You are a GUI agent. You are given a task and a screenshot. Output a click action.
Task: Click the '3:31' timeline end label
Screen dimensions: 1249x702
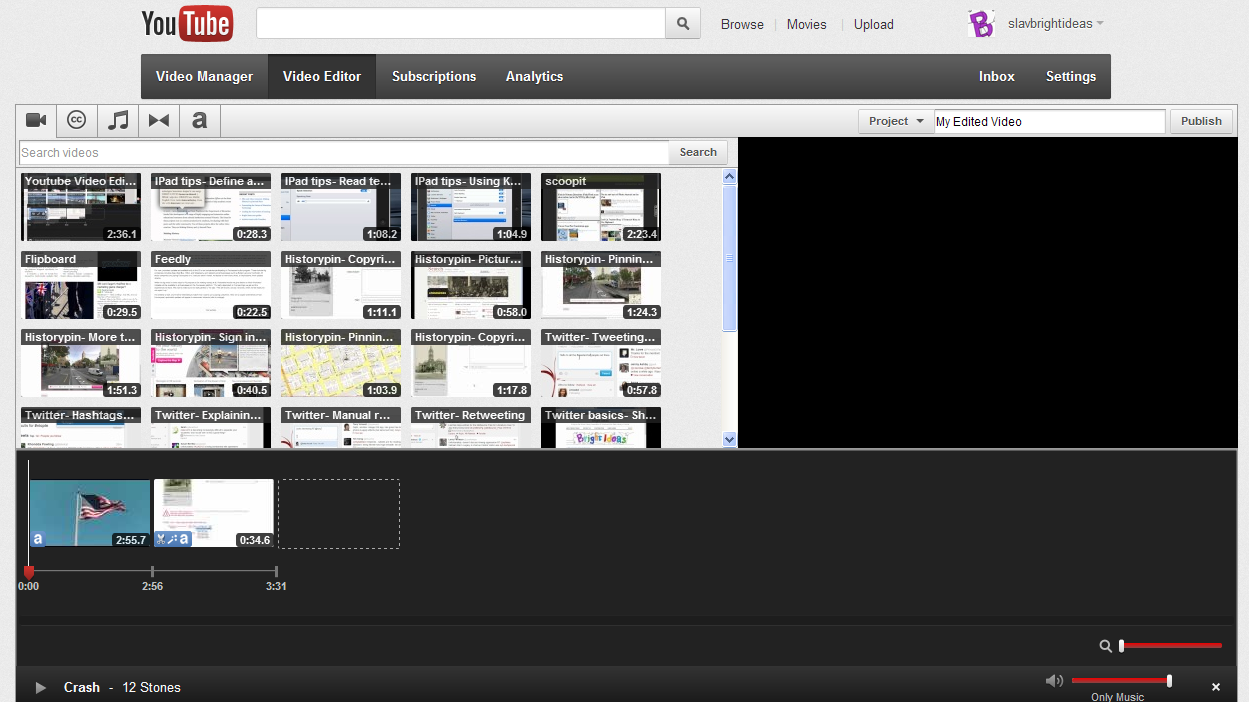pyautogui.click(x=276, y=586)
